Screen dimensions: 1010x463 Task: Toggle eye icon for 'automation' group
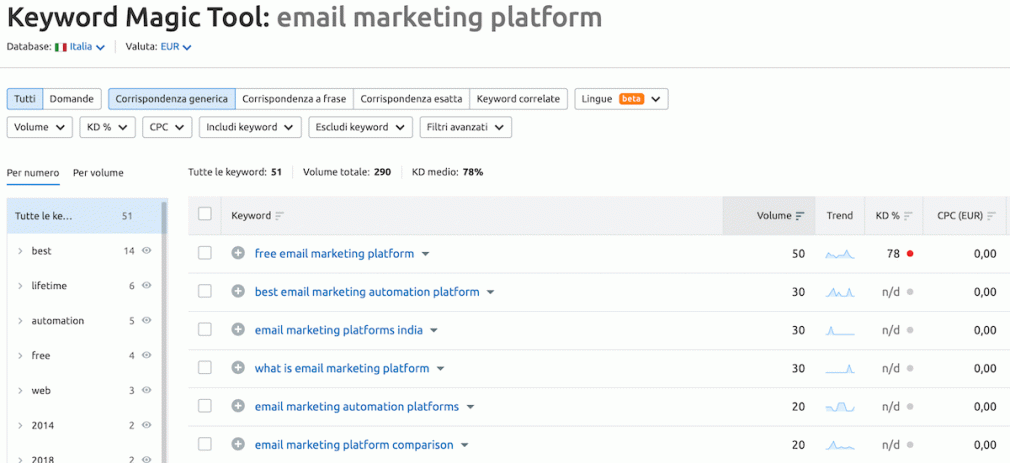pos(146,321)
